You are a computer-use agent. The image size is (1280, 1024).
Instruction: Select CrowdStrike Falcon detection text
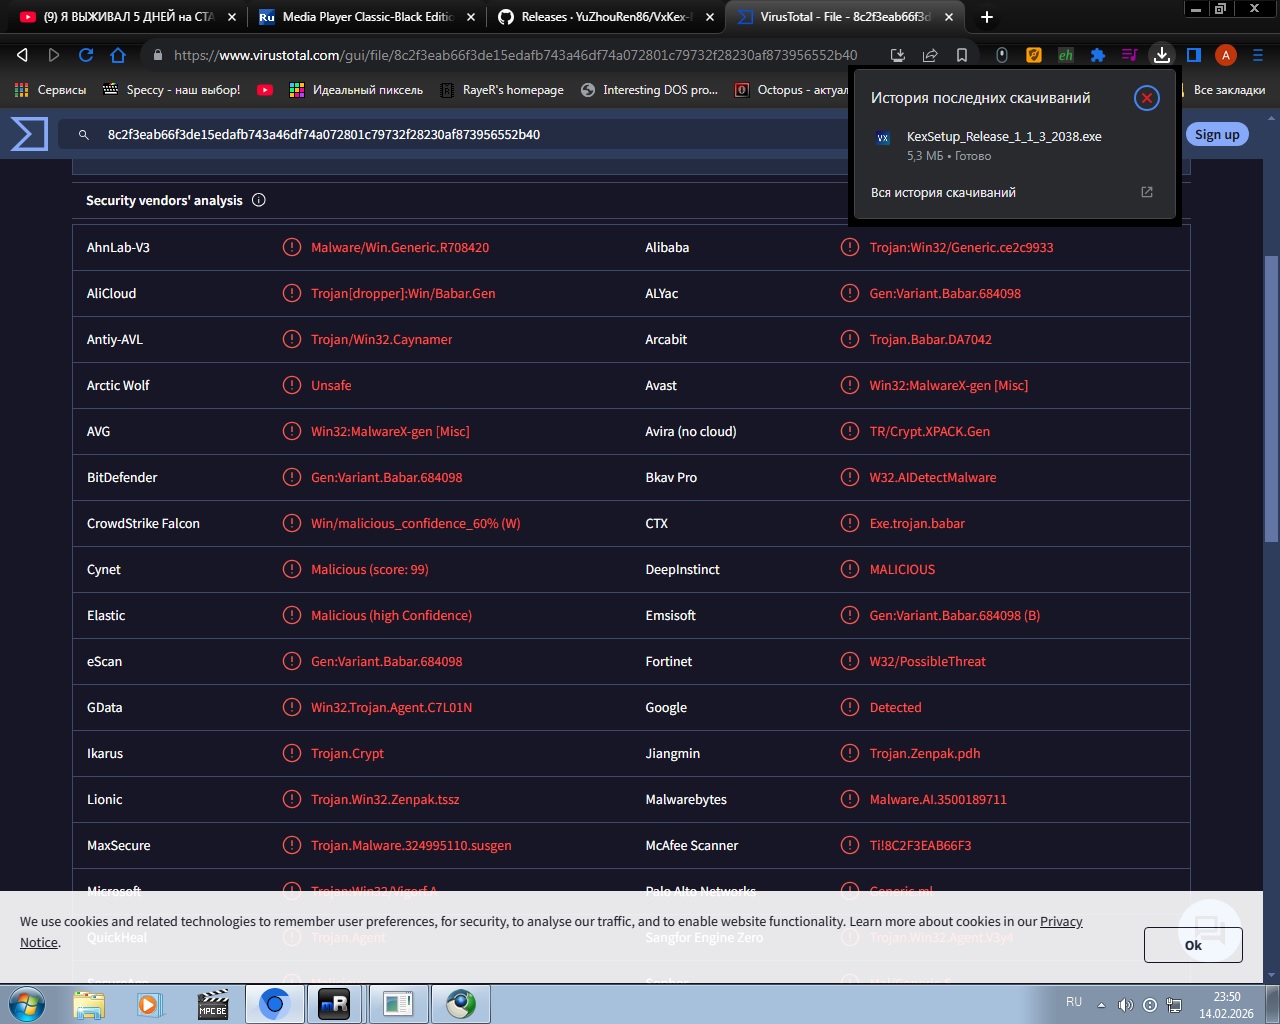[x=415, y=523]
